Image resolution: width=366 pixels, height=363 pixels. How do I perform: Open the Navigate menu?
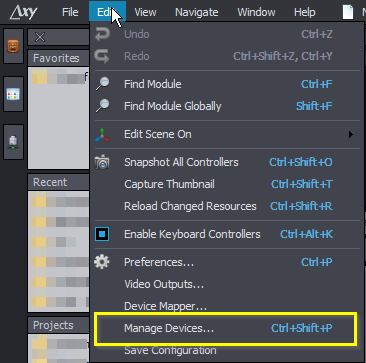pos(197,13)
